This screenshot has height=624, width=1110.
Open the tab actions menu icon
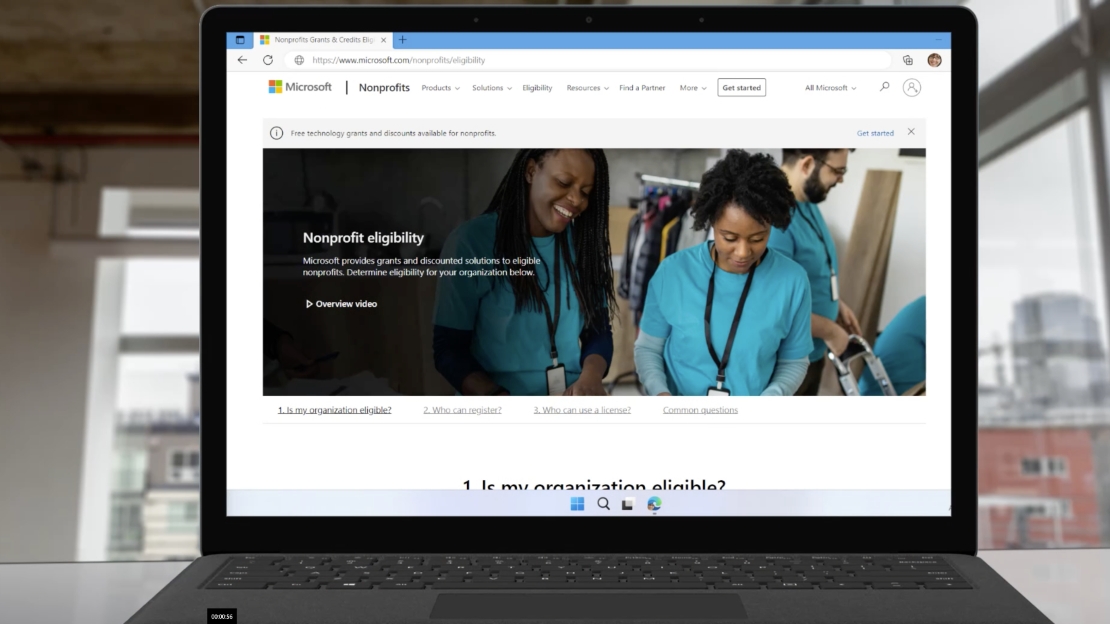click(240, 40)
